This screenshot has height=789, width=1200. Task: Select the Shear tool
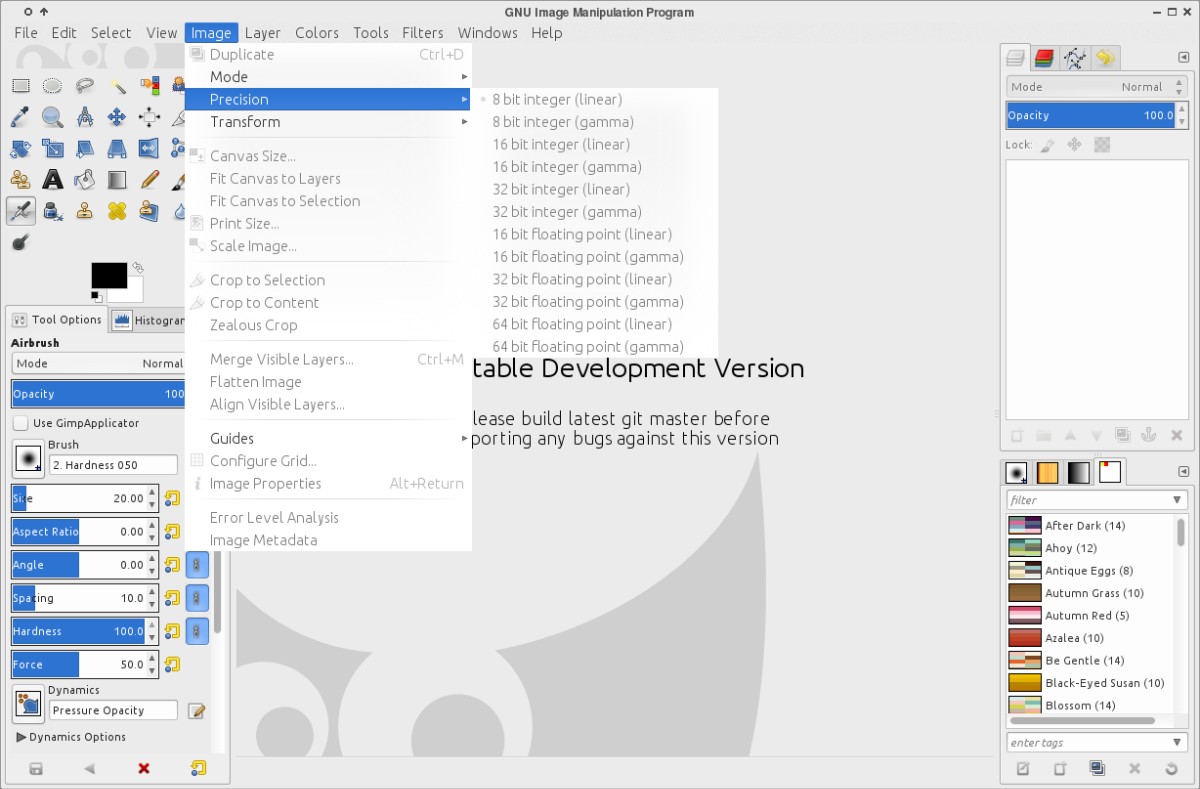tap(85, 149)
